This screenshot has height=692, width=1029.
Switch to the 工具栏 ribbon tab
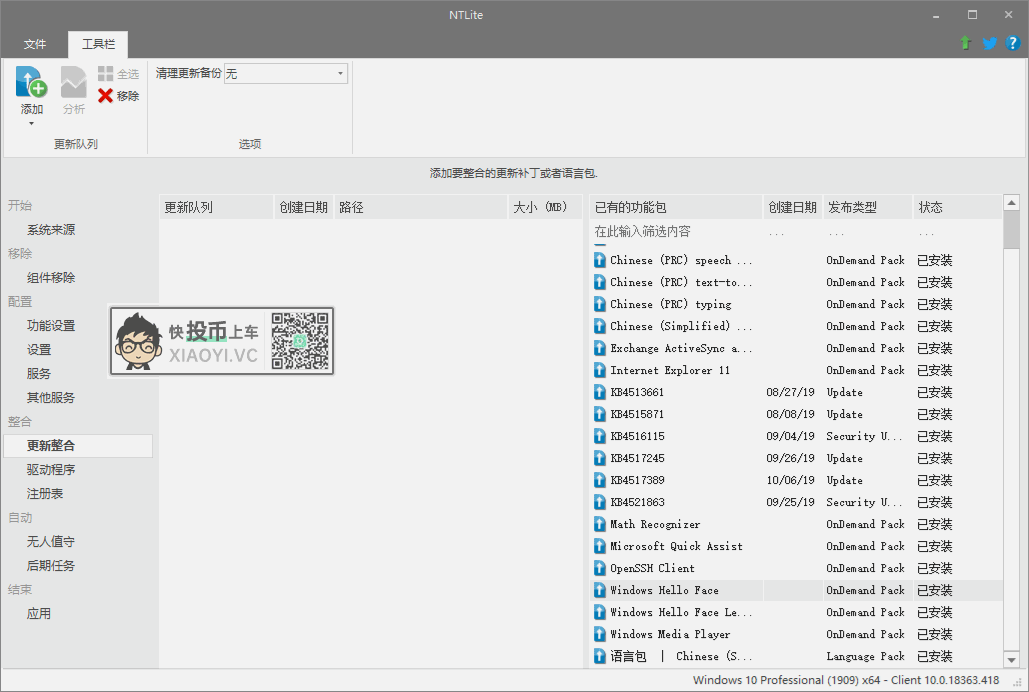point(98,44)
